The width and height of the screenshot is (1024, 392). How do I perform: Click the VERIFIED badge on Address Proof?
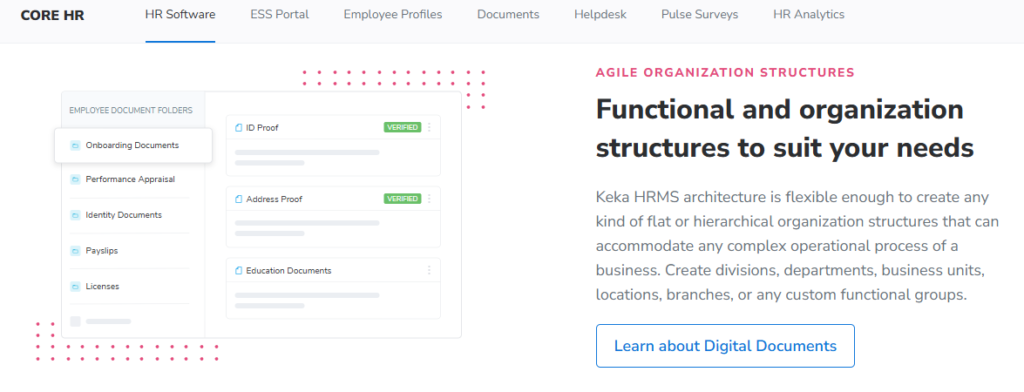pyautogui.click(x=402, y=199)
